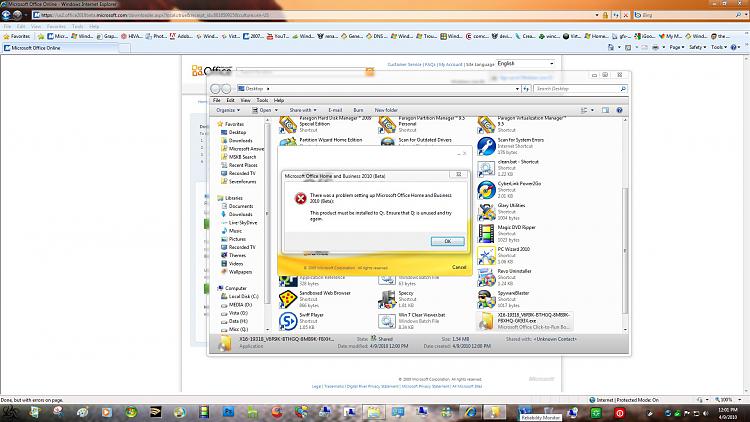Open Internet Explorer Safety menu
750x422 pixels.
coord(697,47)
